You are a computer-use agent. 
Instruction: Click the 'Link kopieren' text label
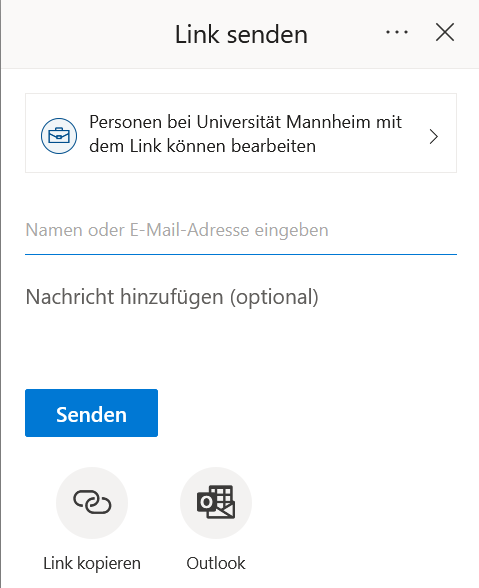(92, 563)
